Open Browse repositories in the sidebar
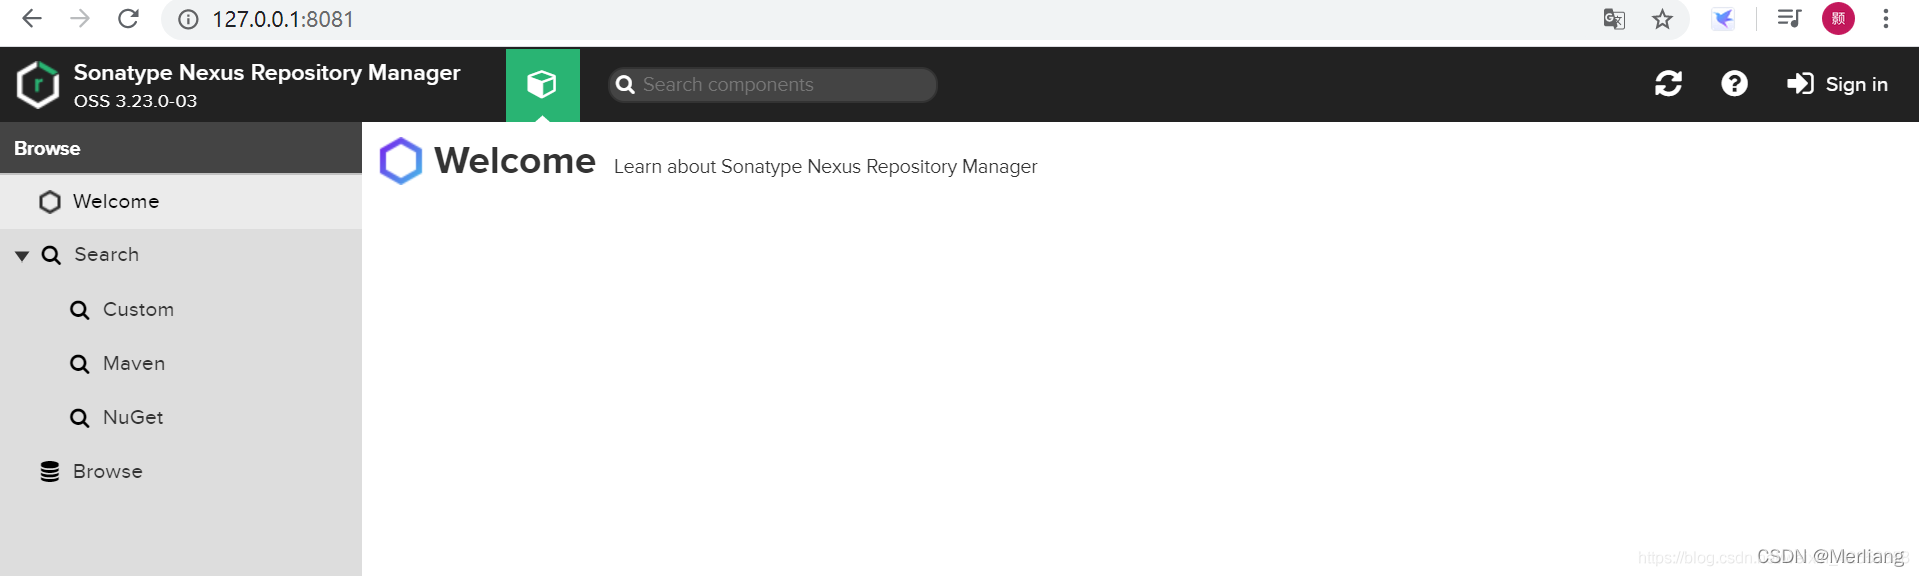 coord(107,472)
